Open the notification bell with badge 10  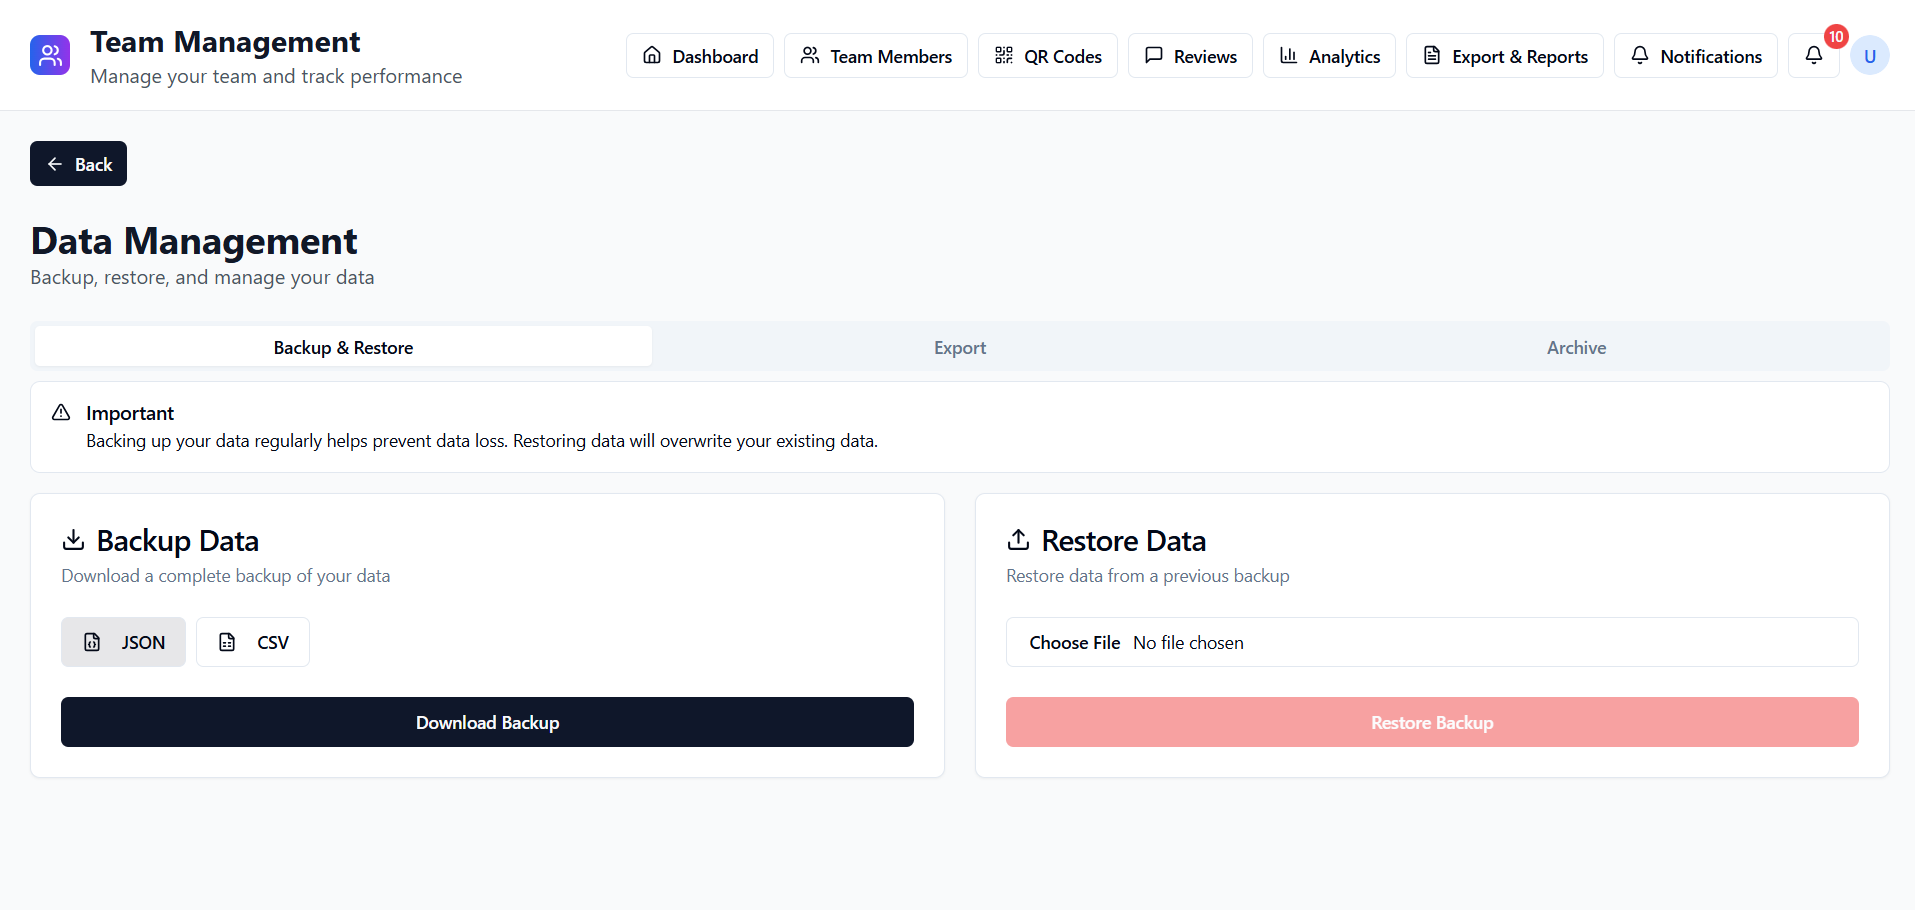1813,56
